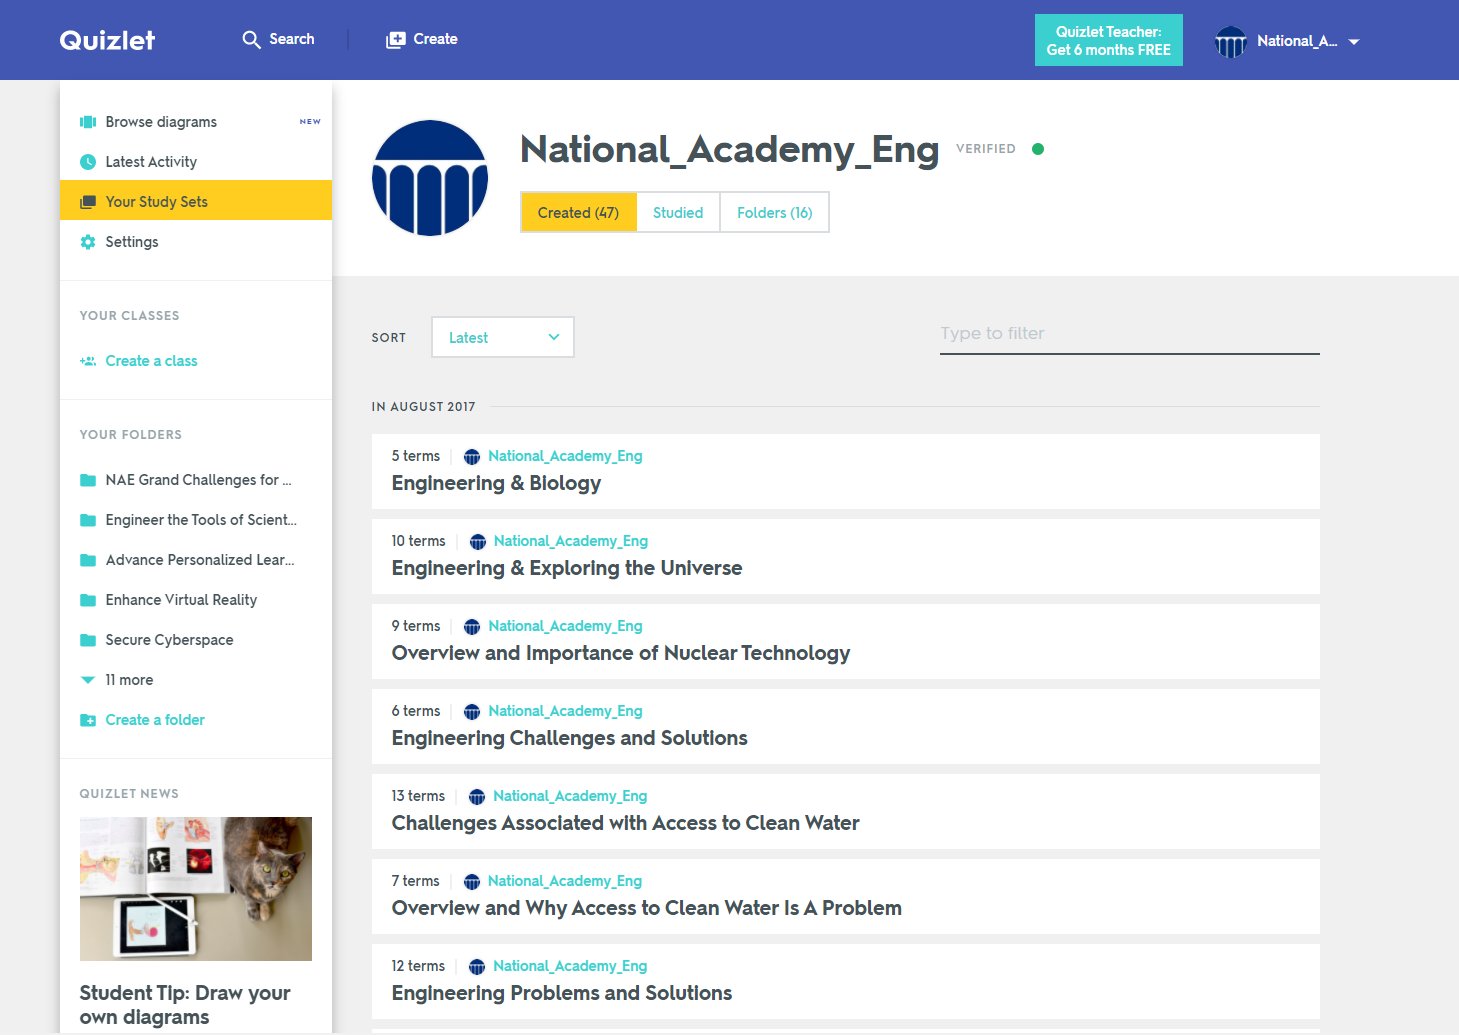Open Browse diagrams in sidebar

tap(196, 122)
